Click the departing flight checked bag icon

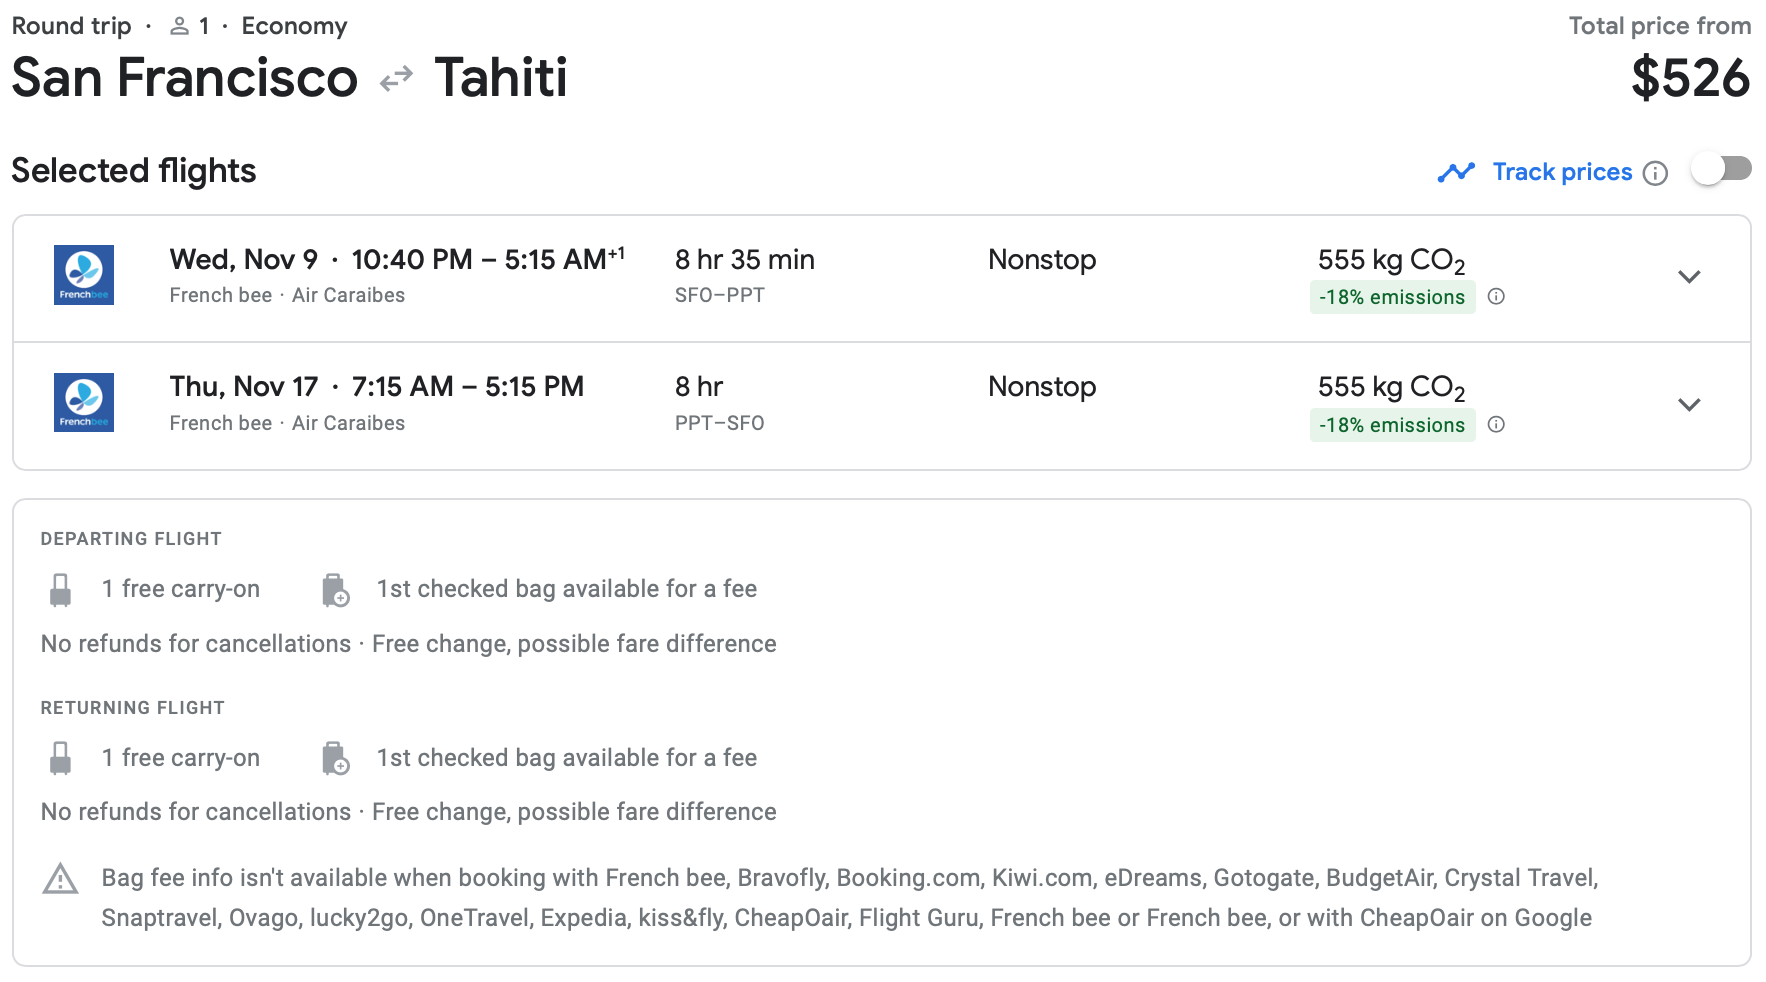(335, 590)
